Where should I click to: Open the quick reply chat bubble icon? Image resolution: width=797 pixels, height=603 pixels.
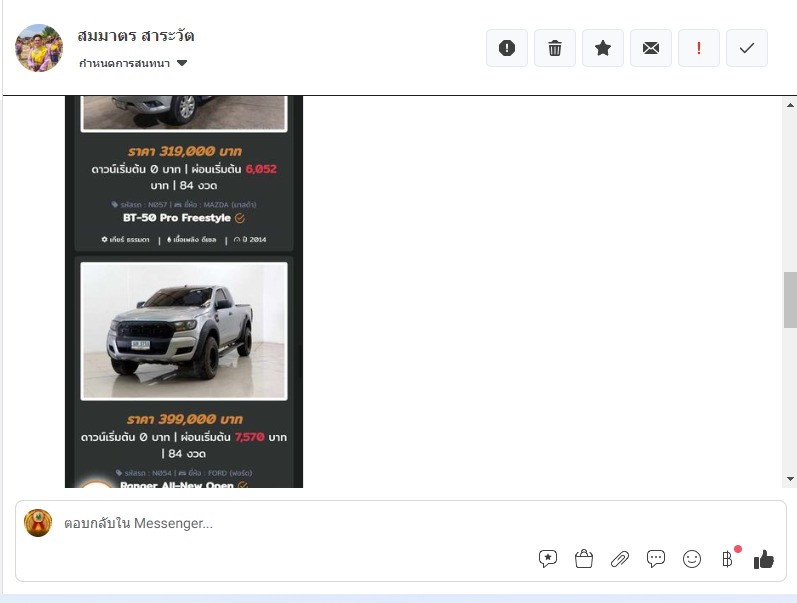(x=656, y=559)
